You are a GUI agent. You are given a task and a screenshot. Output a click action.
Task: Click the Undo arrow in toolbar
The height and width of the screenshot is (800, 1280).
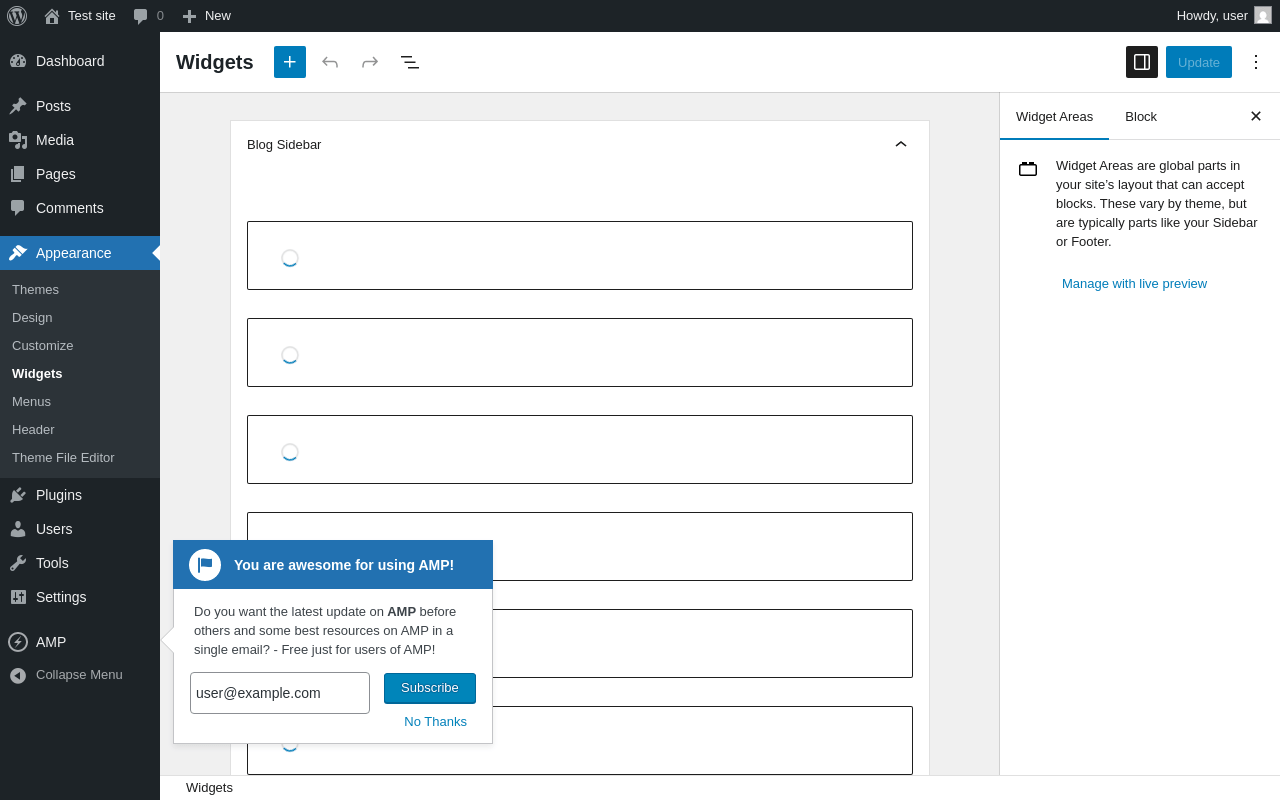point(330,62)
